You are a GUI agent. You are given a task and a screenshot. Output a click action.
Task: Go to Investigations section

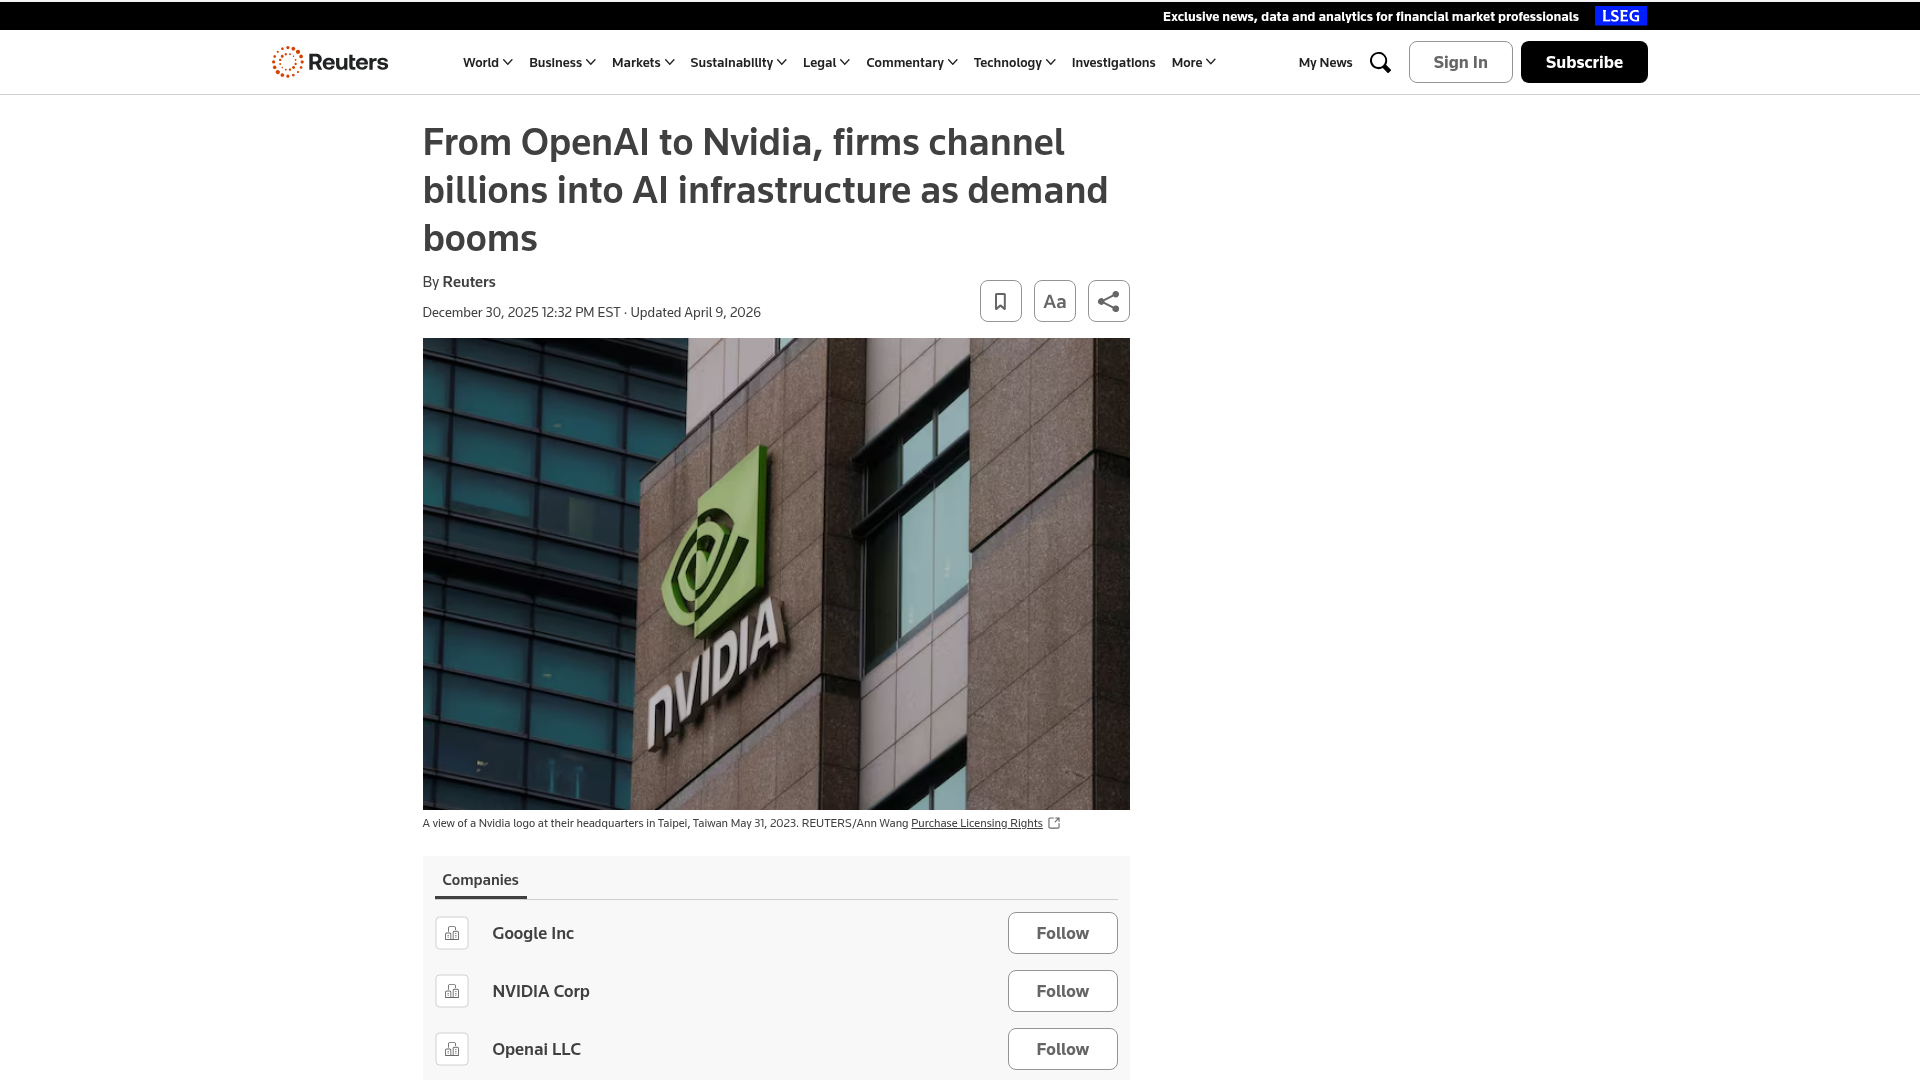pos(1113,62)
